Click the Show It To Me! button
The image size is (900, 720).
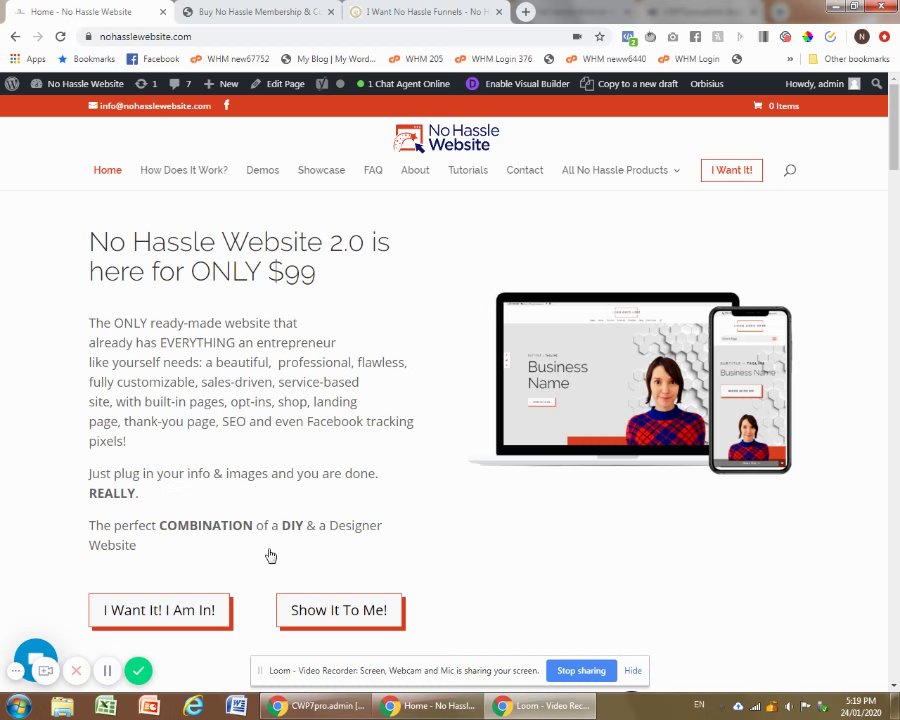339,610
